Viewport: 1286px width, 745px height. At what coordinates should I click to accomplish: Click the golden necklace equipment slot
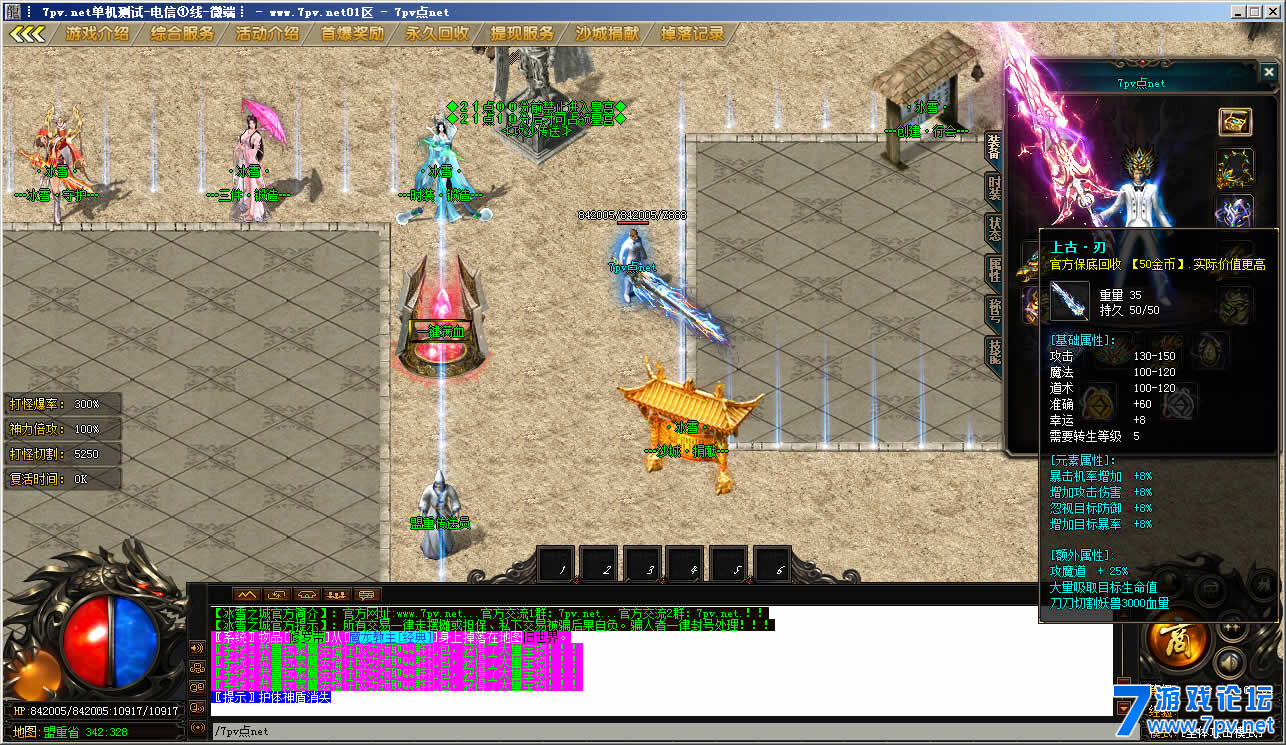click(x=1235, y=167)
